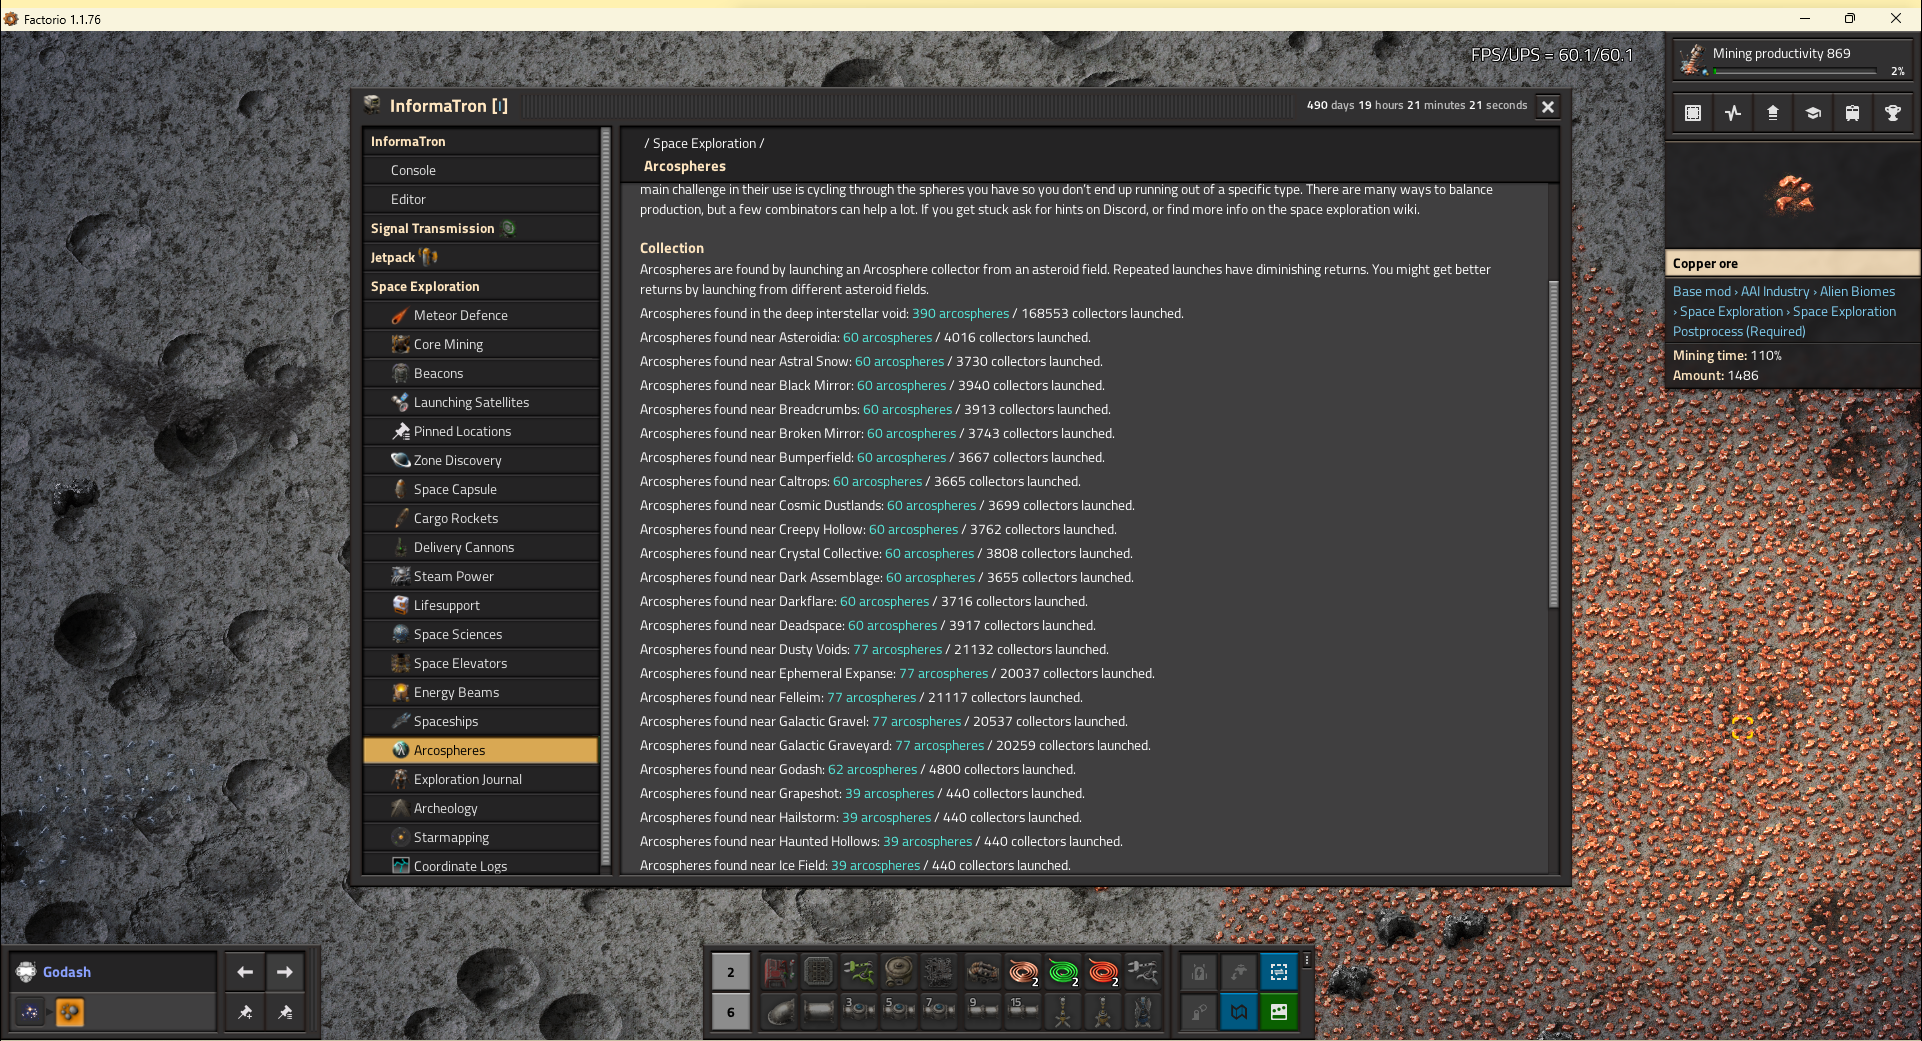Open the Delivery Cannons page
1922x1041 pixels.
[481, 547]
